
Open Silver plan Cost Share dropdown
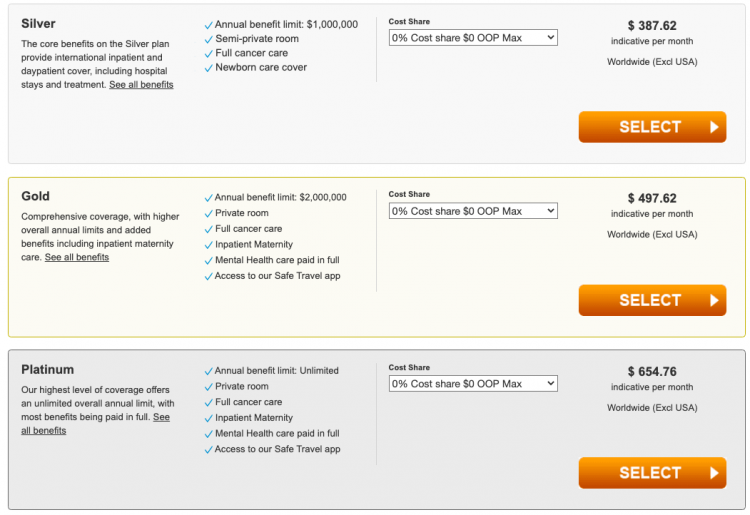pyautogui.click(x=472, y=38)
